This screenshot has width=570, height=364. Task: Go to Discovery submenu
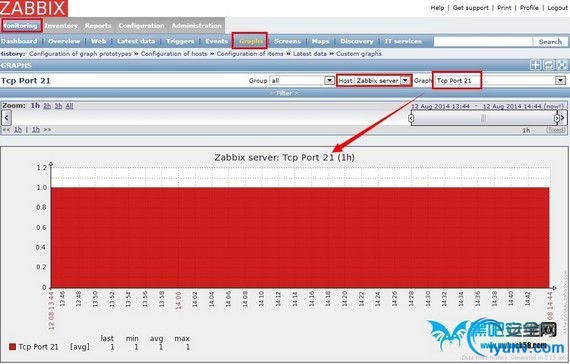click(357, 41)
